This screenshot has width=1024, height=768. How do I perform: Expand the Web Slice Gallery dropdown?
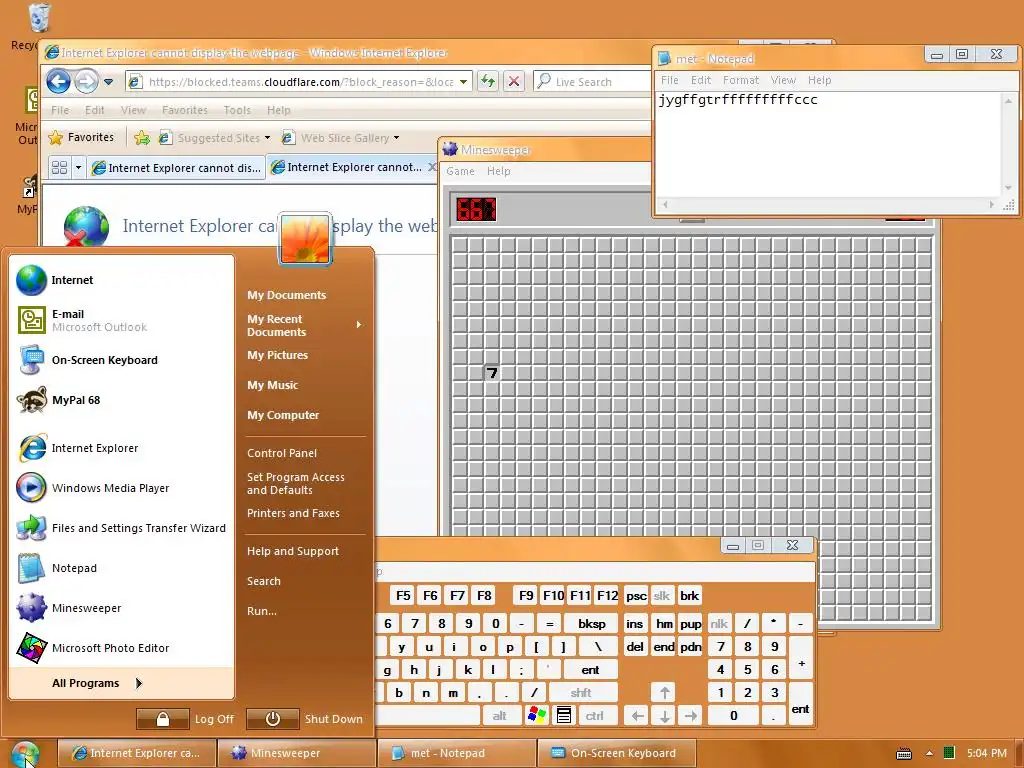click(396, 138)
